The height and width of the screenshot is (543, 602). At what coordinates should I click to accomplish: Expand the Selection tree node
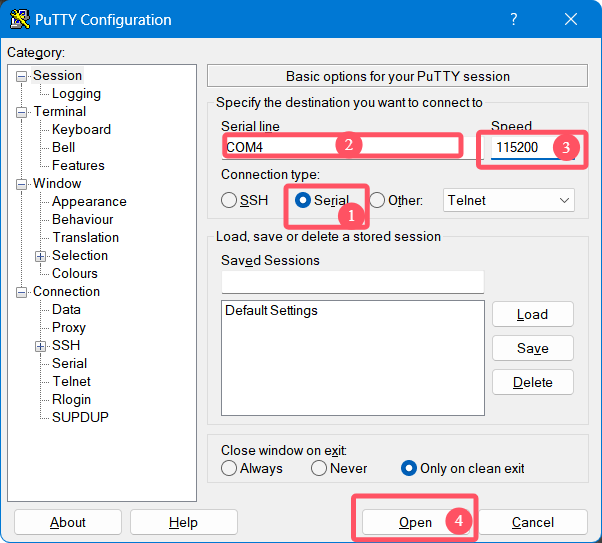(40, 256)
